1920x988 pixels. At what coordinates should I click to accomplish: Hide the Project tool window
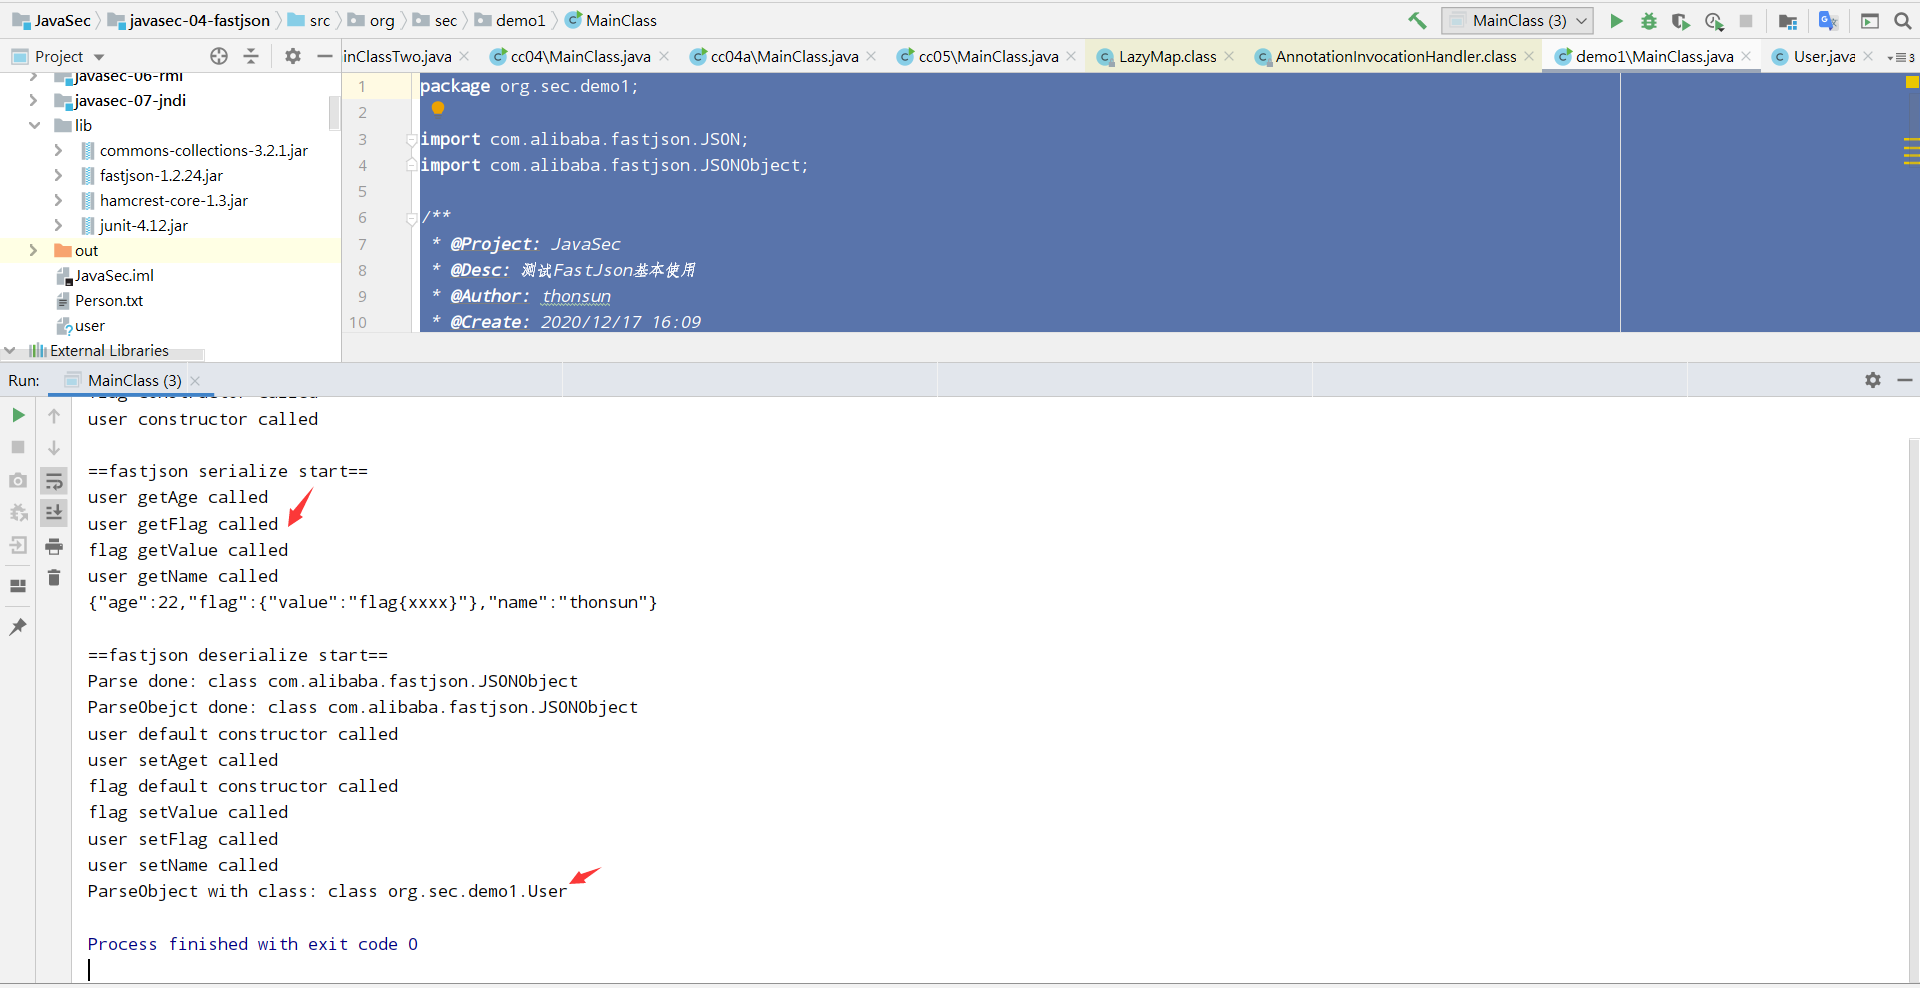coord(325,56)
